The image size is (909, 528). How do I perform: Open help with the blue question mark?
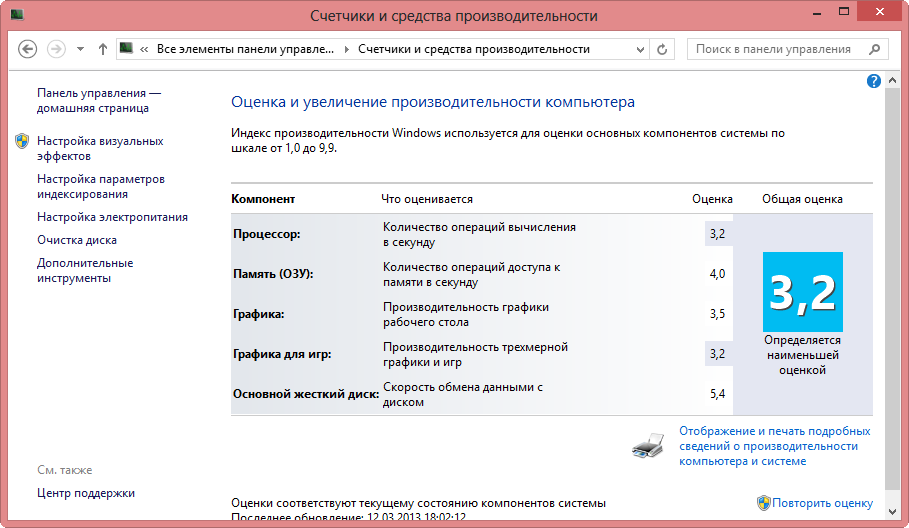874,81
